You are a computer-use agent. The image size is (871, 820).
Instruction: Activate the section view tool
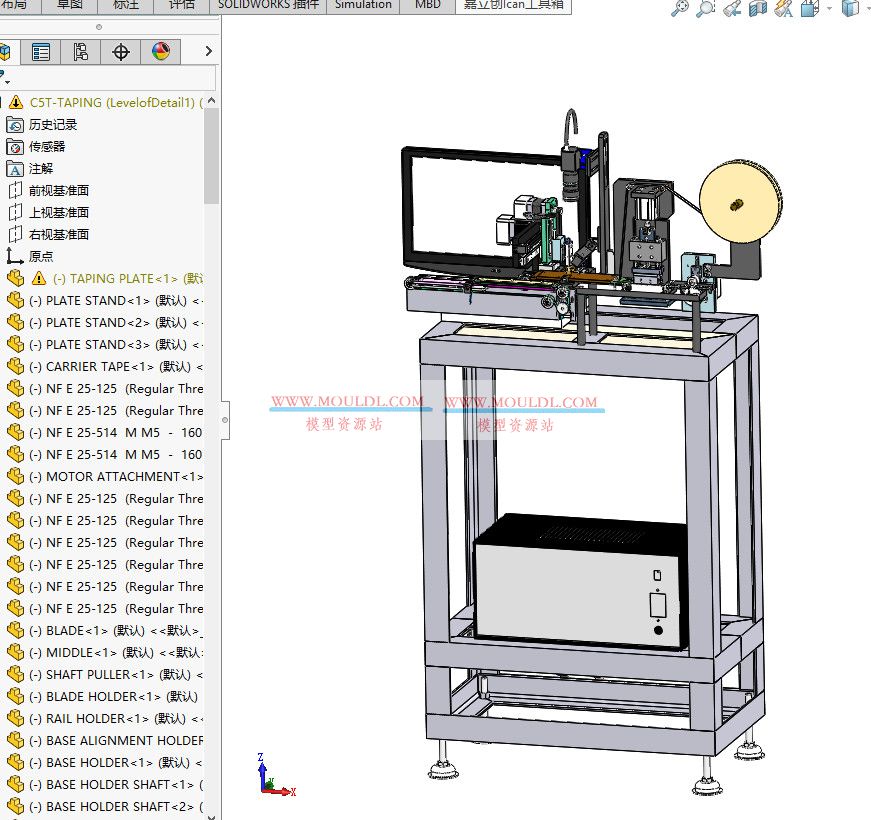[x=755, y=8]
